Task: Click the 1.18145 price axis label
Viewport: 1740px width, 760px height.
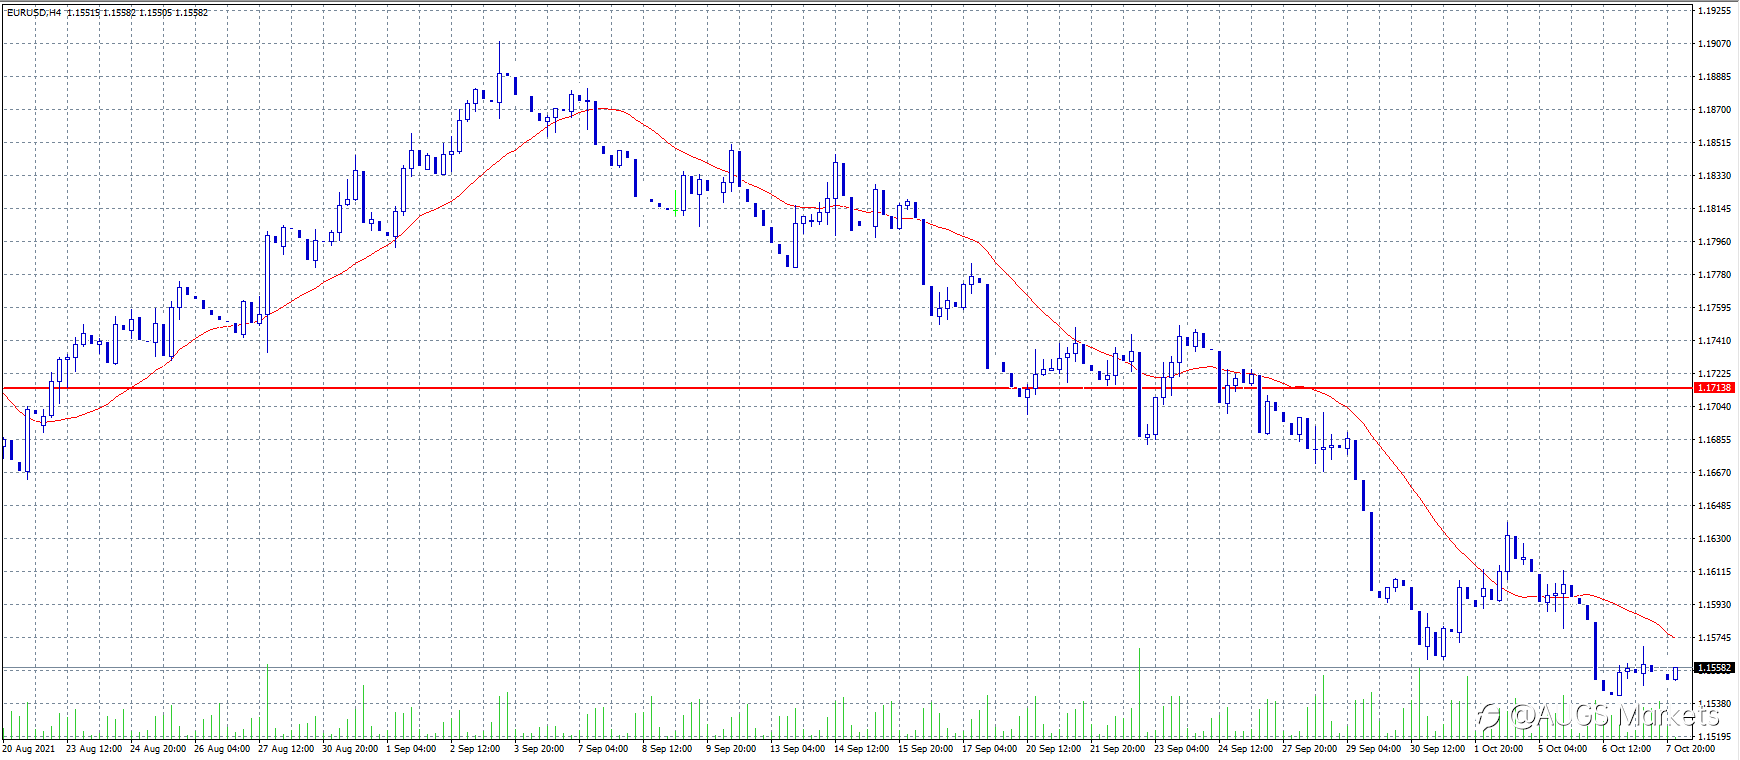Action: coord(1715,209)
